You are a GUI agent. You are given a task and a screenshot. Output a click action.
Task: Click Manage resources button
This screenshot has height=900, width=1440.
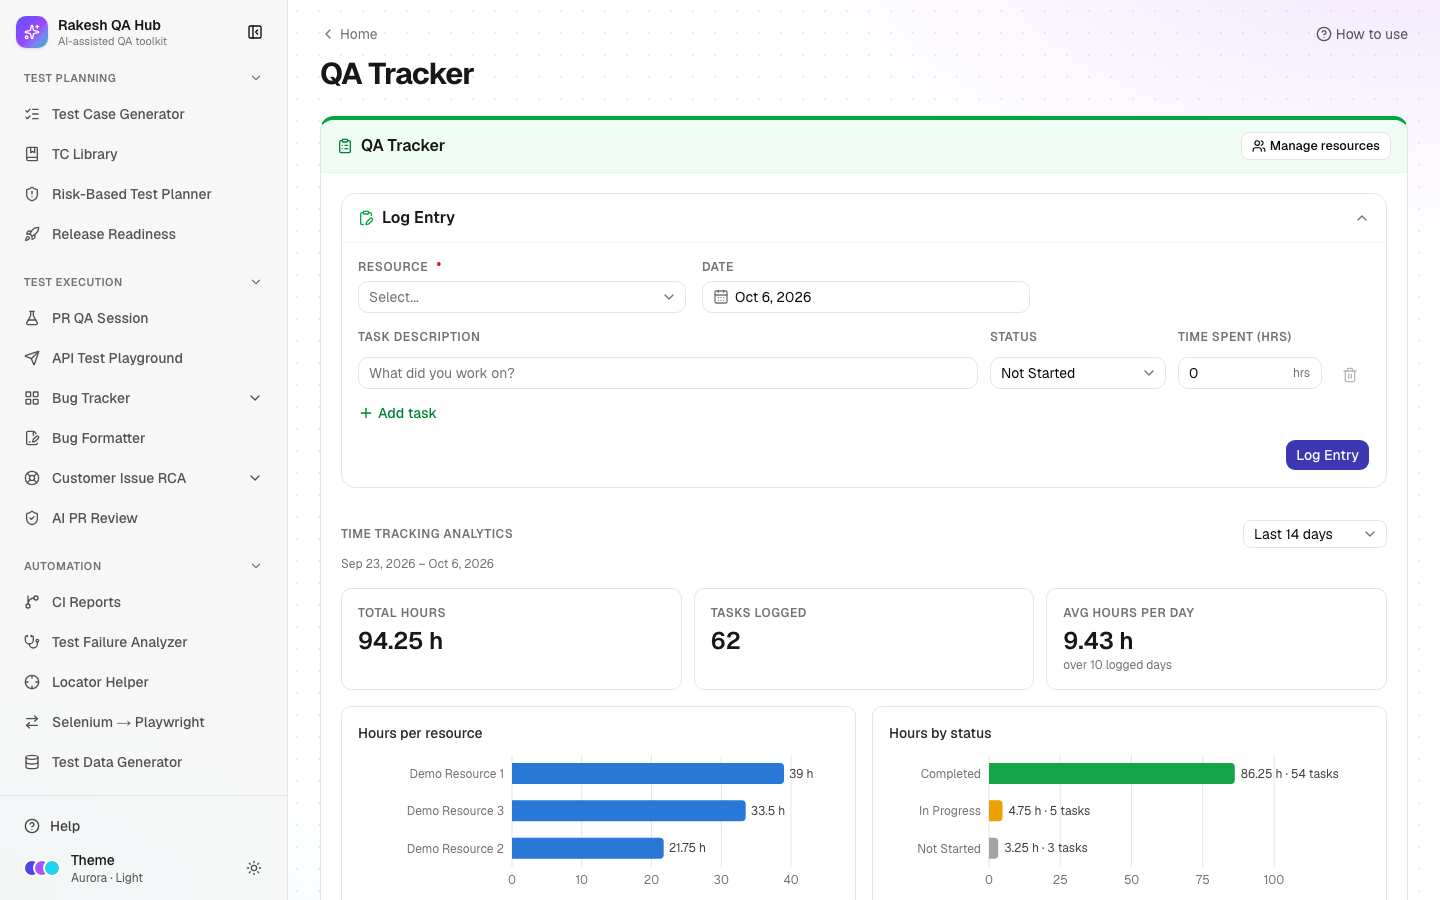pos(1316,146)
